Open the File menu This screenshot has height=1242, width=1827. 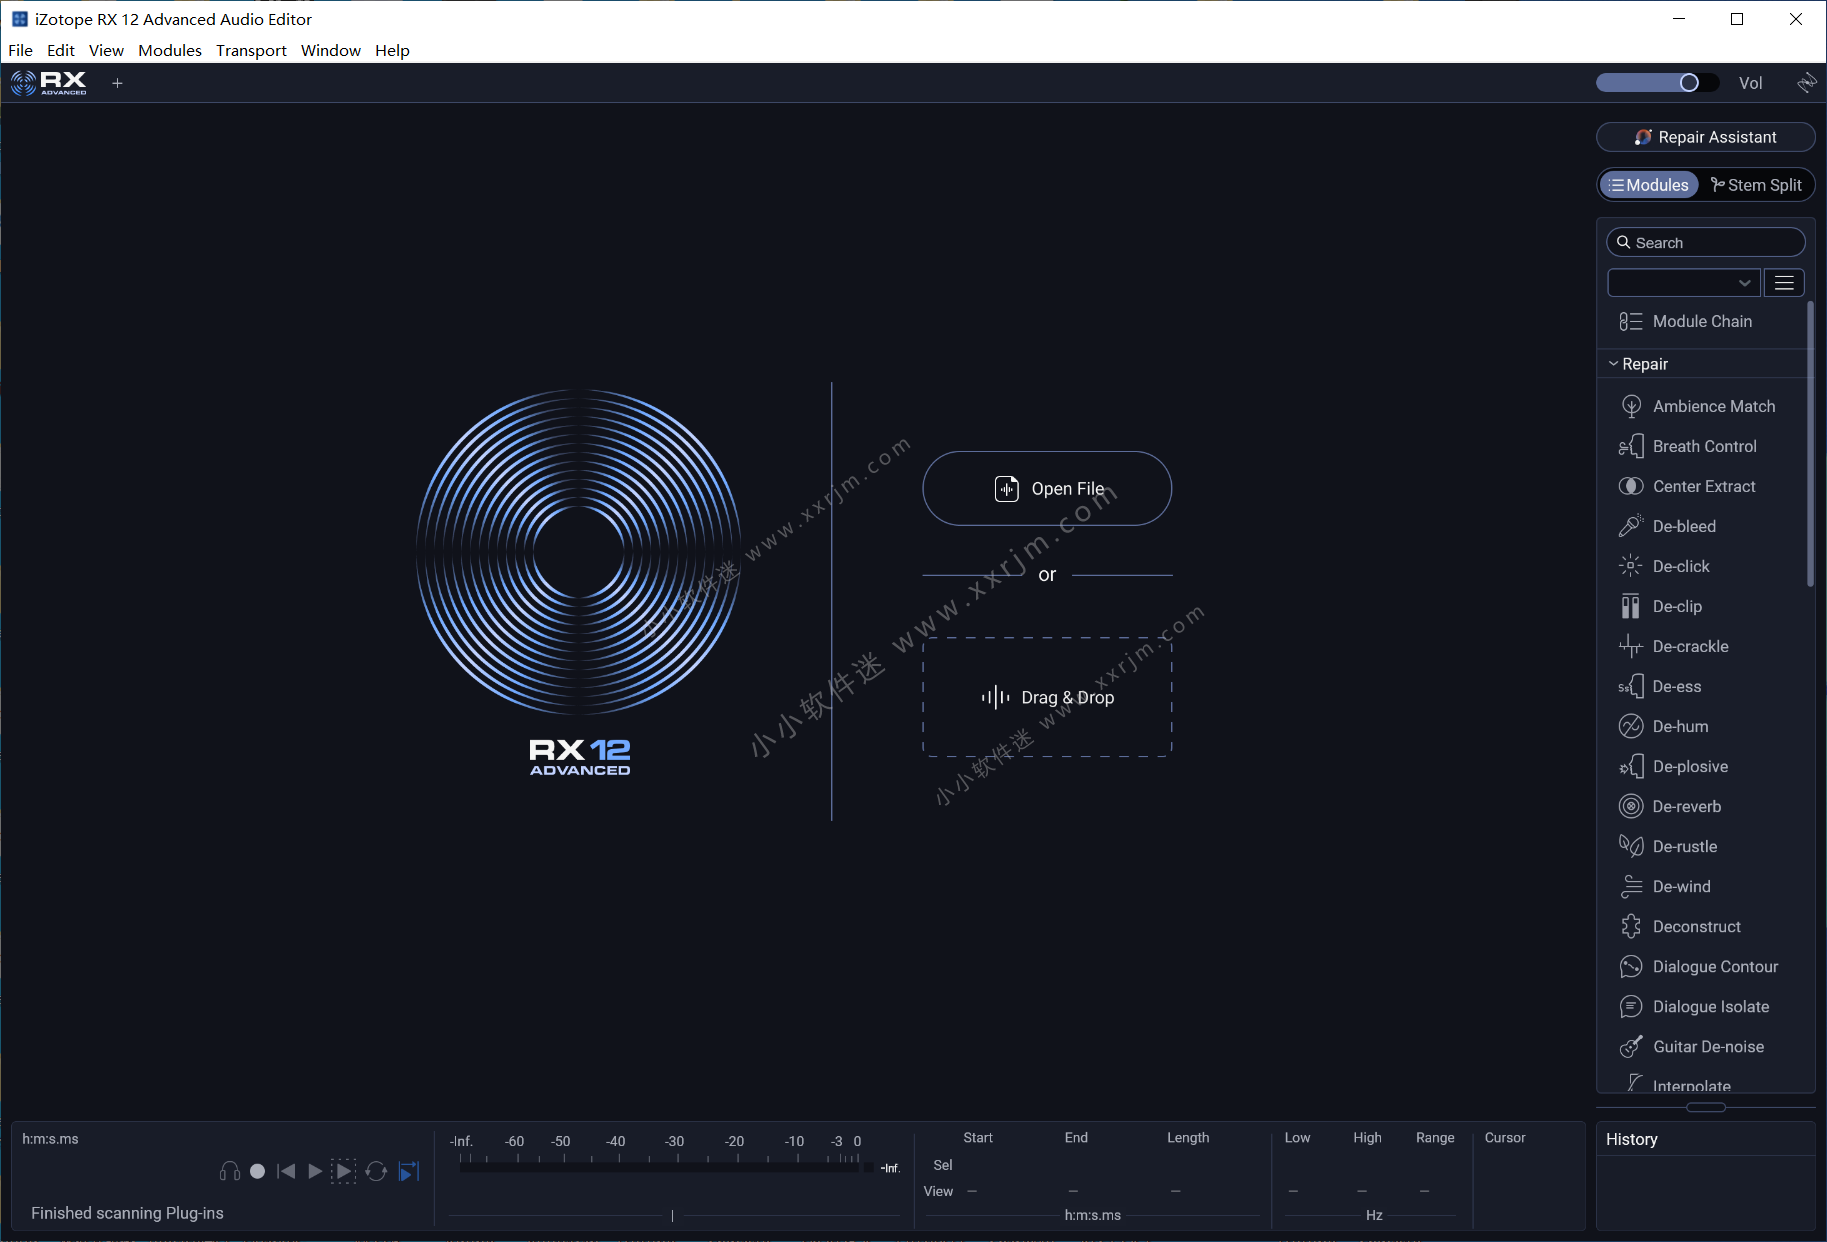20,50
